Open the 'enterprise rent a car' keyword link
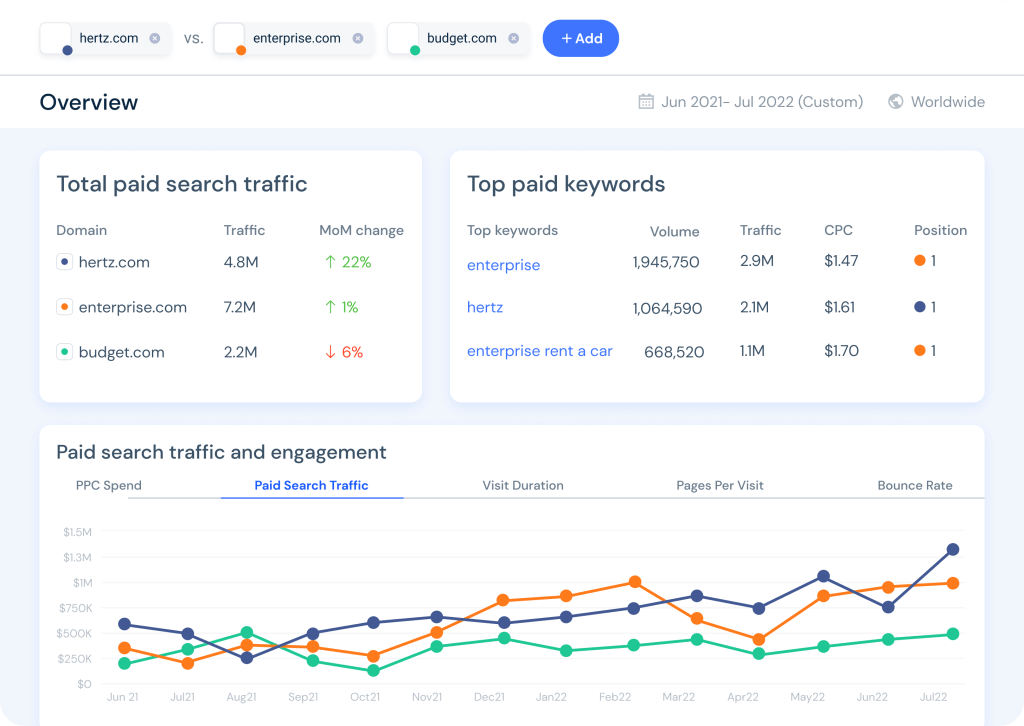Viewport: 1024px width, 726px height. 539,351
